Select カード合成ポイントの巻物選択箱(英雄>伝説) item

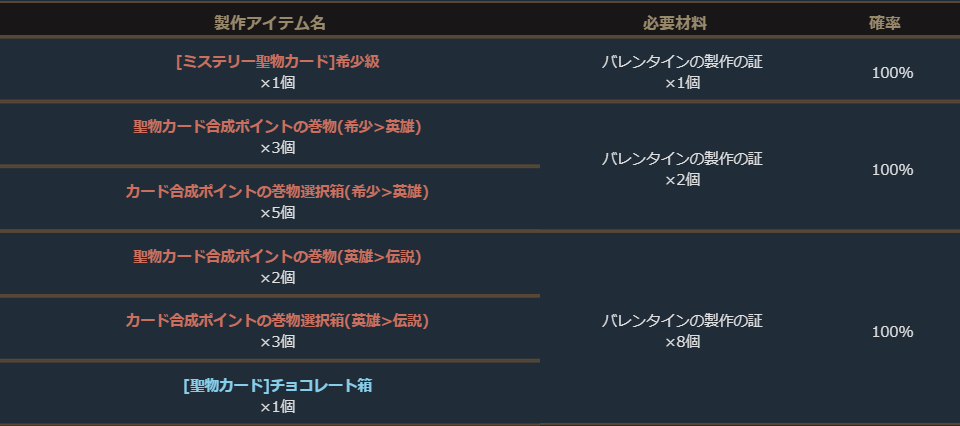(x=277, y=321)
